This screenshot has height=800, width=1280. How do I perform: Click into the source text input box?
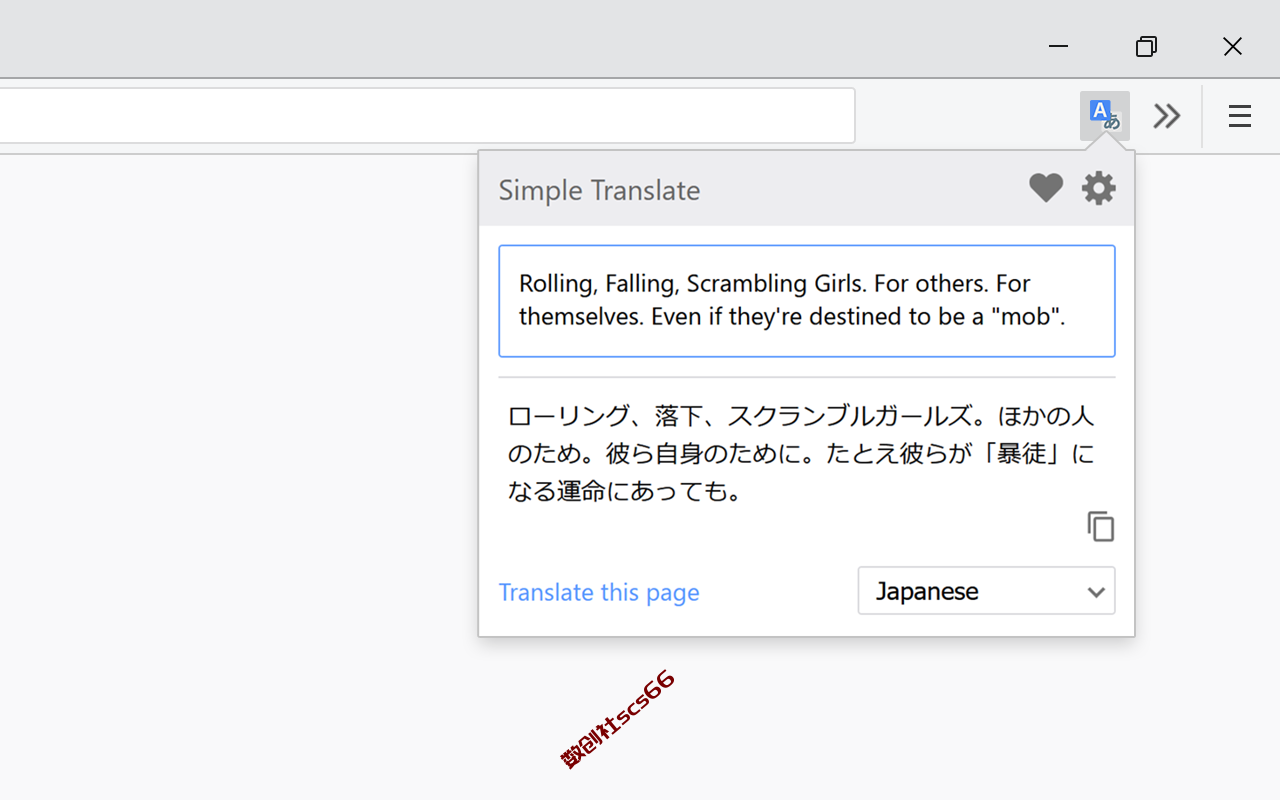pos(807,301)
